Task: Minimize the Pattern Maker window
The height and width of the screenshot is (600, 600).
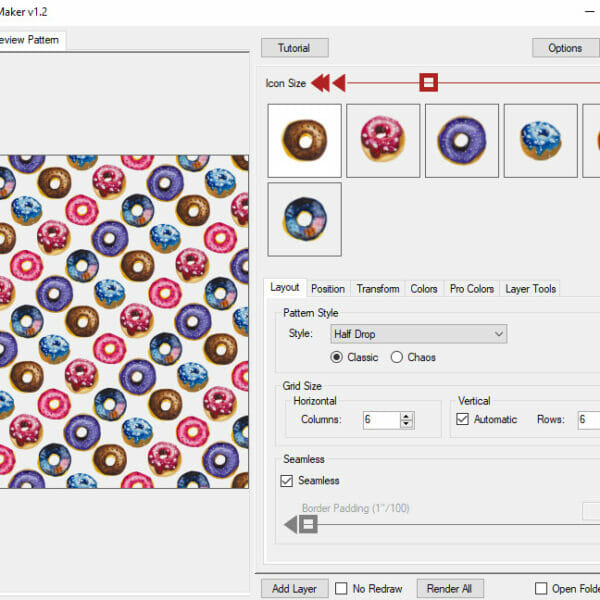Action: [590, 12]
